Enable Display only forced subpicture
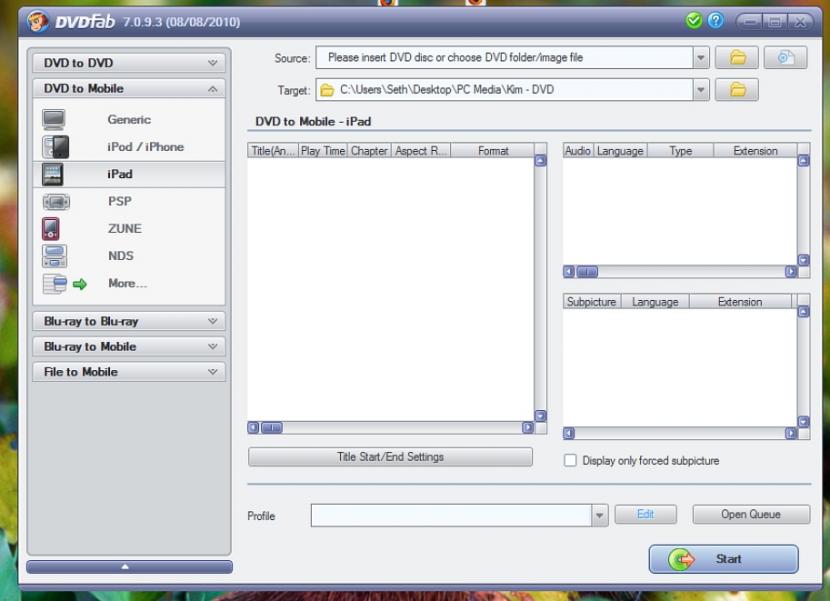This screenshot has height=601, width=830. pyautogui.click(x=570, y=460)
